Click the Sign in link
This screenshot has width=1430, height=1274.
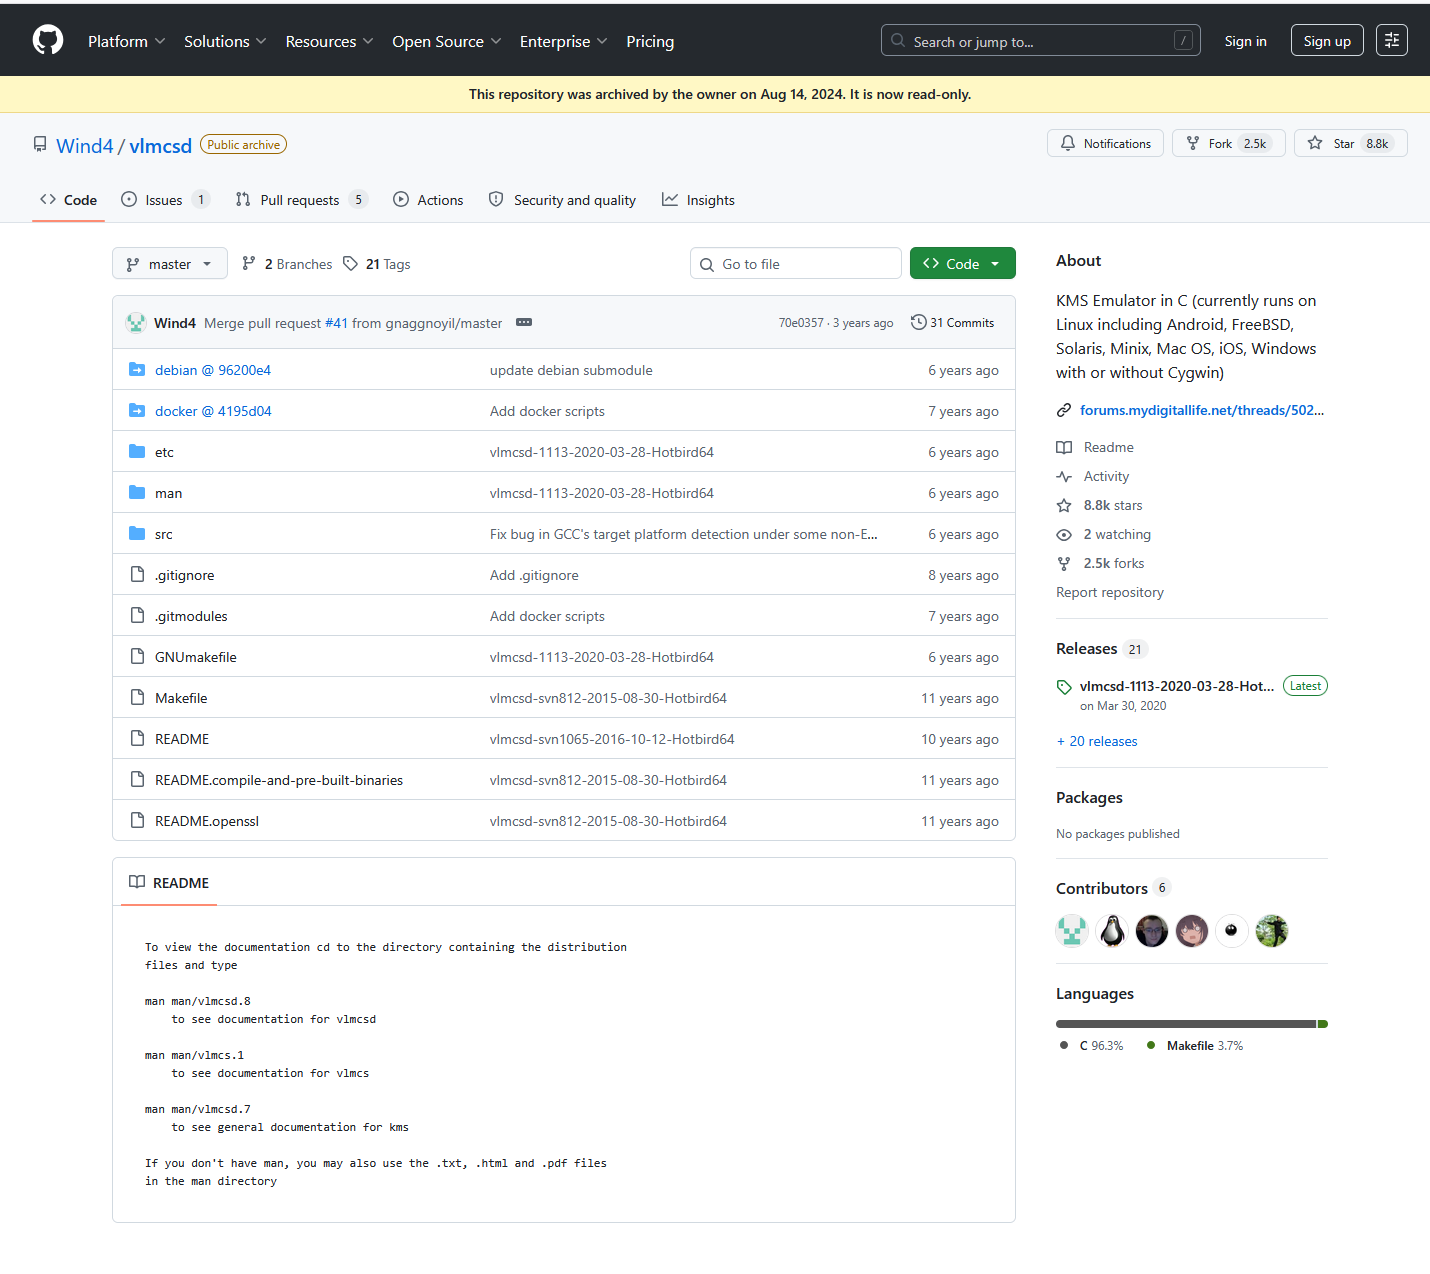click(x=1245, y=41)
